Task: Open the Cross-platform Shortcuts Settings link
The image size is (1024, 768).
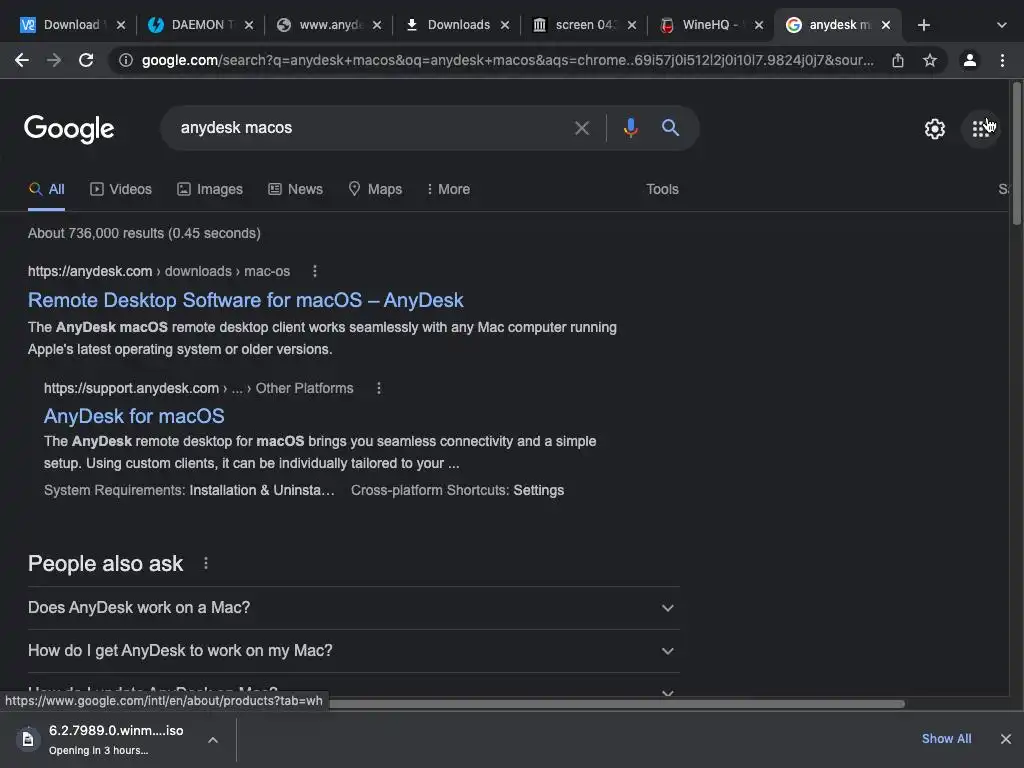Action: (x=539, y=490)
